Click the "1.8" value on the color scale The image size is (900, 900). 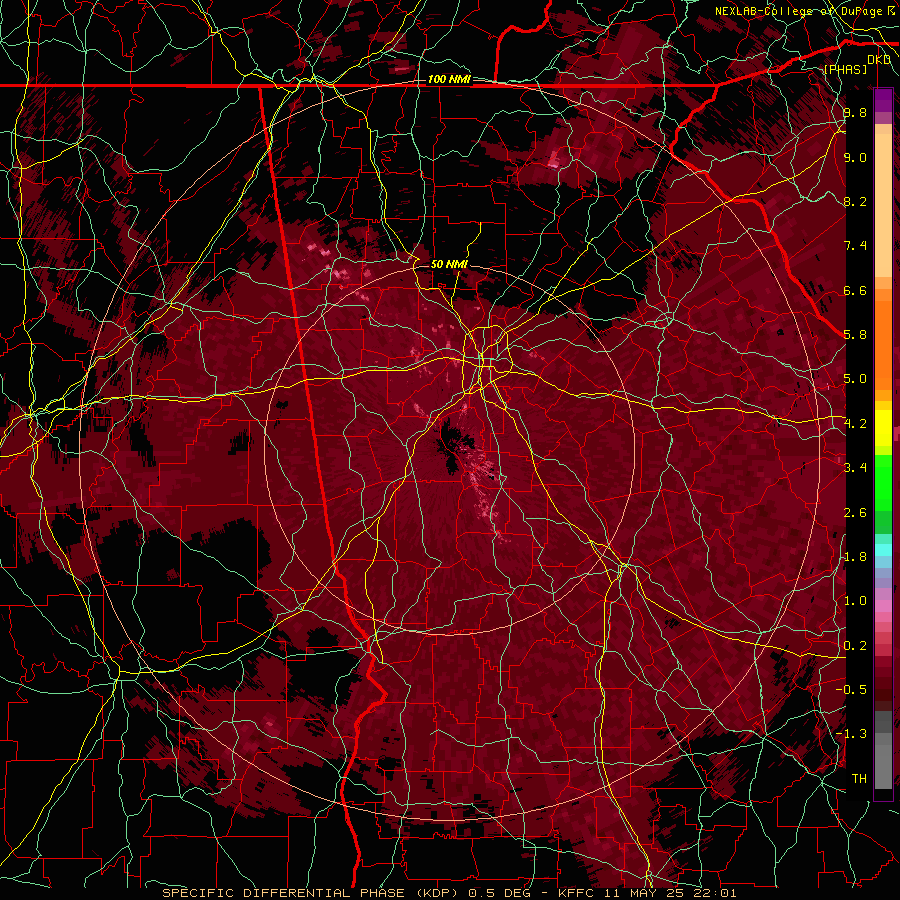tap(855, 557)
